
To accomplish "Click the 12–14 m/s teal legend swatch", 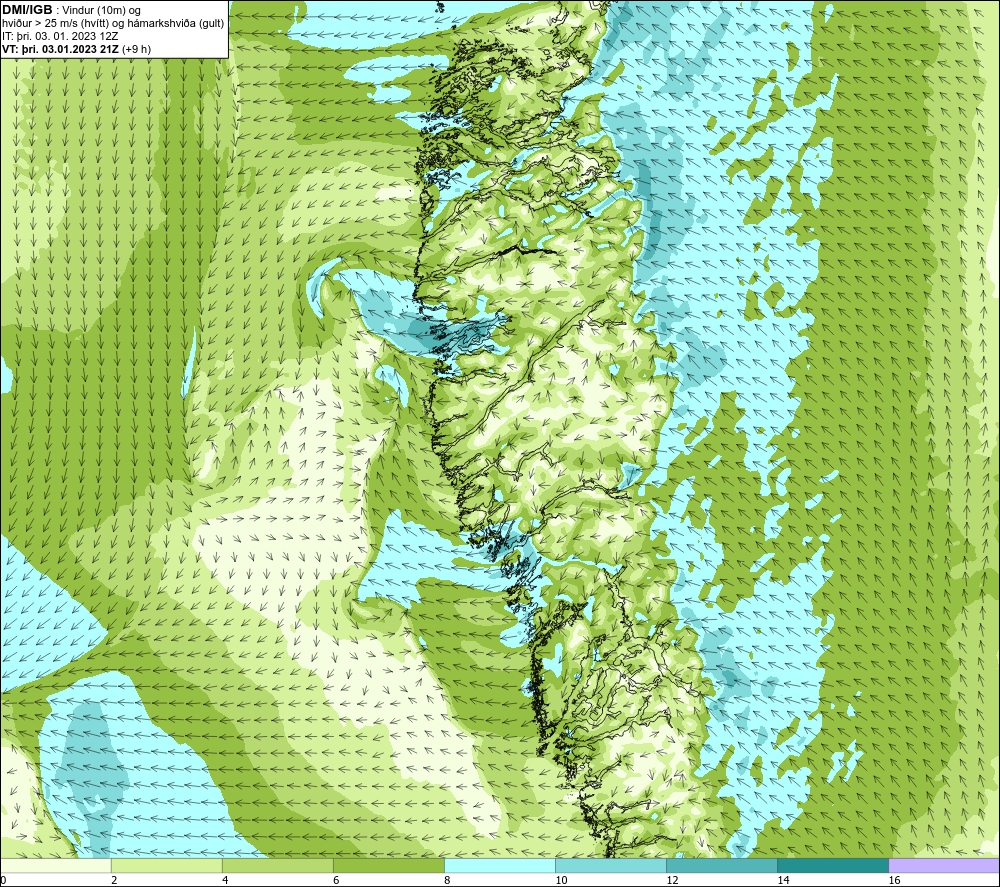I will (x=722, y=865).
